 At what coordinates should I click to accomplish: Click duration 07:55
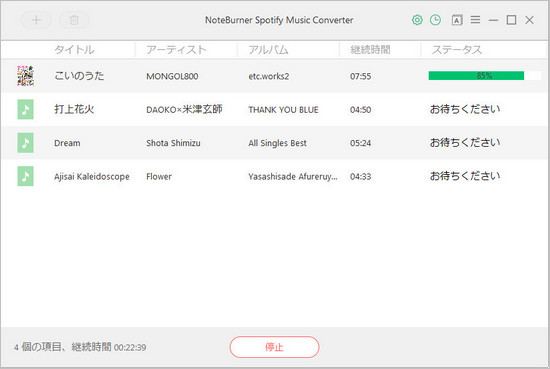tap(361, 76)
